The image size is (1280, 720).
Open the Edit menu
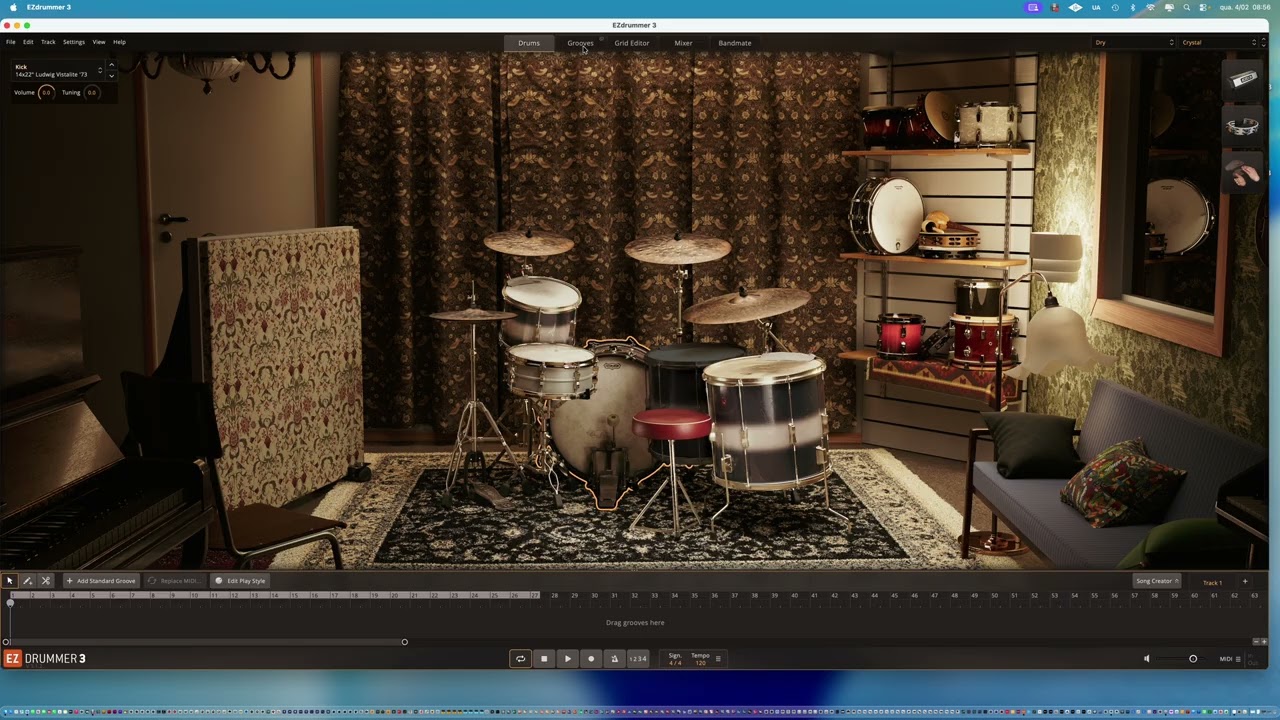click(x=28, y=42)
